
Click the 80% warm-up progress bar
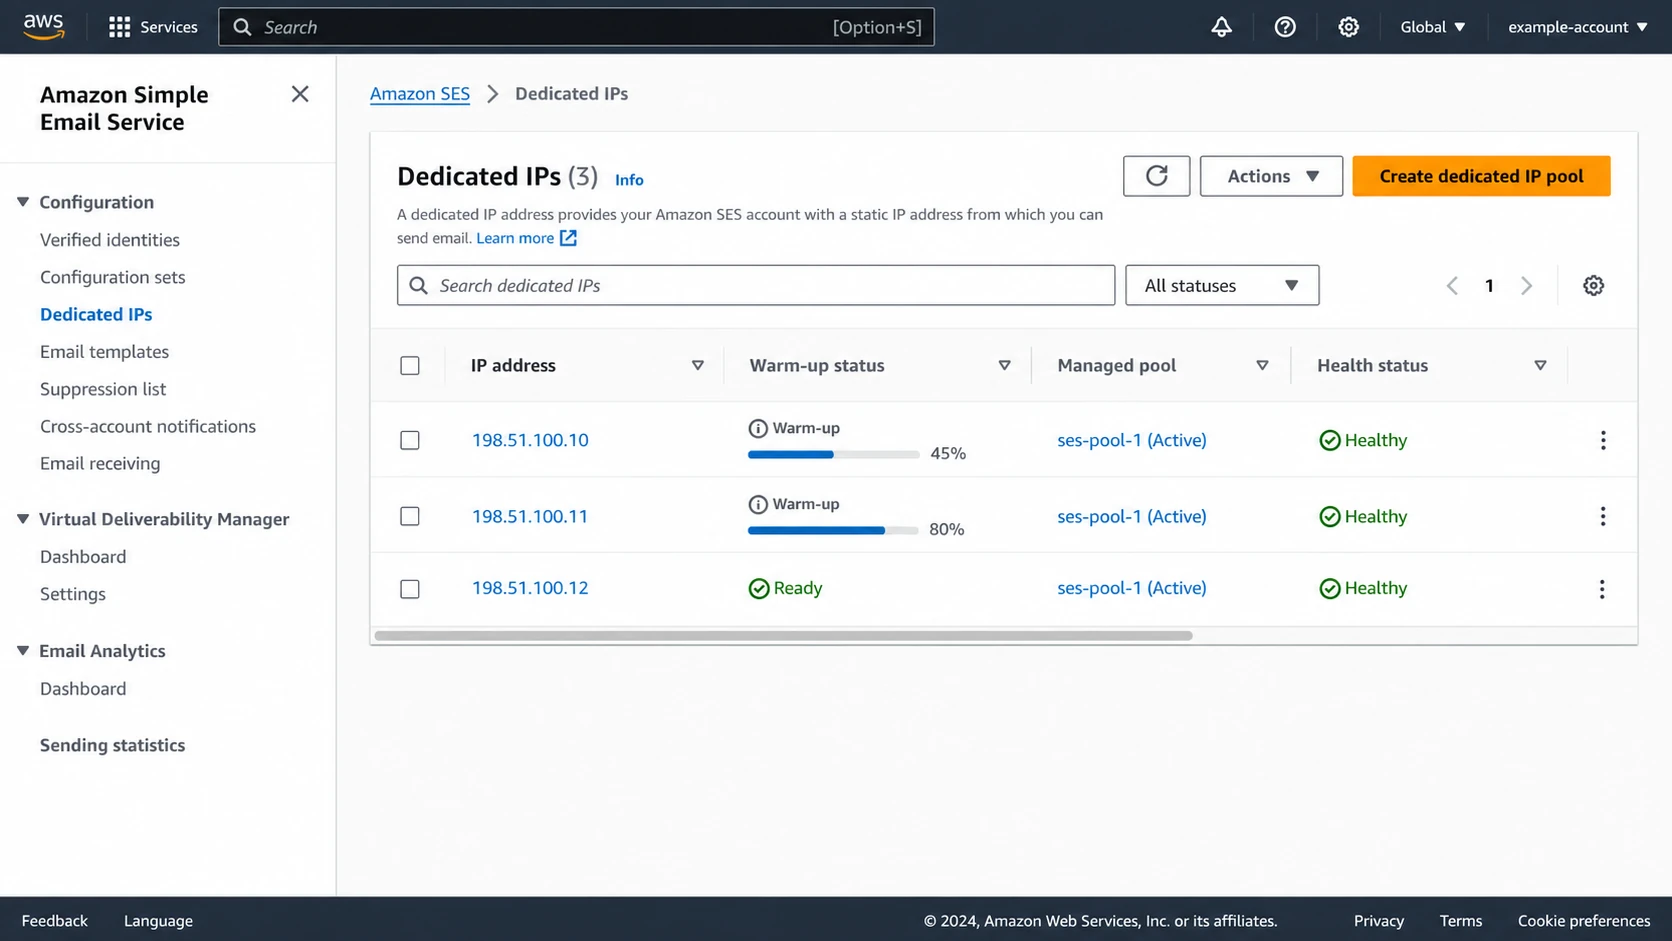[833, 530]
